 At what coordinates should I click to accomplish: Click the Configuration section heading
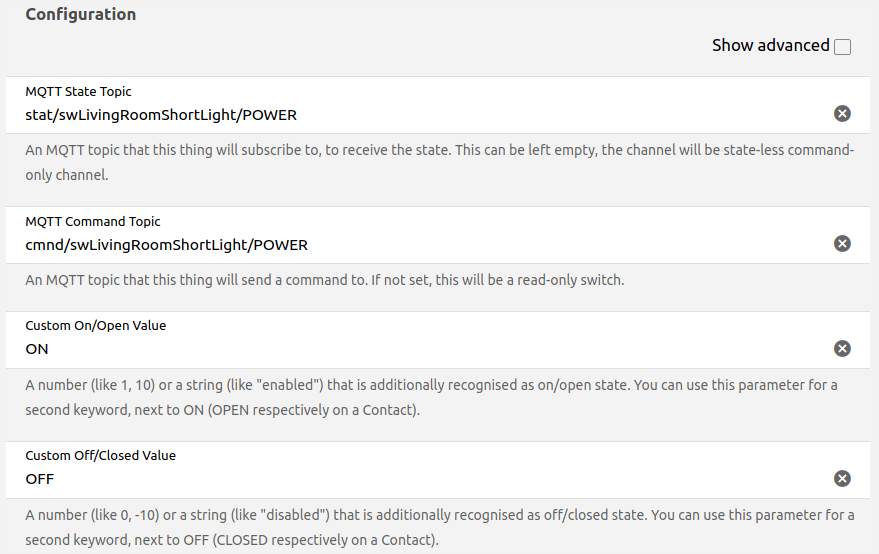(x=81, y=15)
